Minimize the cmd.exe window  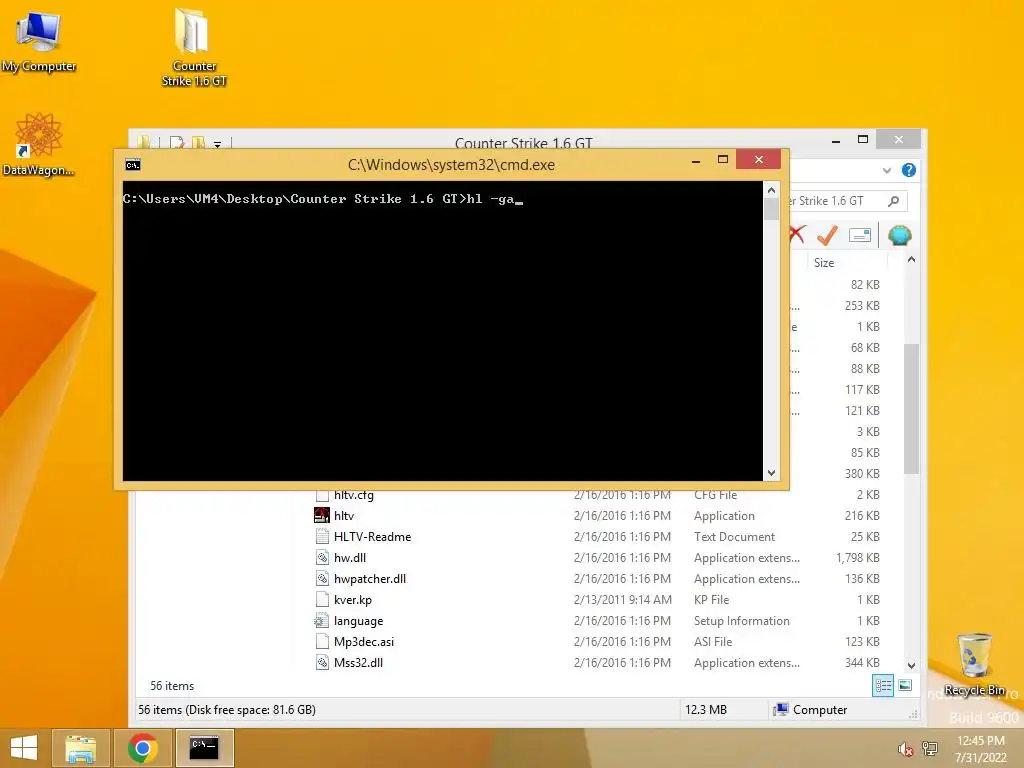coord(696,160)
